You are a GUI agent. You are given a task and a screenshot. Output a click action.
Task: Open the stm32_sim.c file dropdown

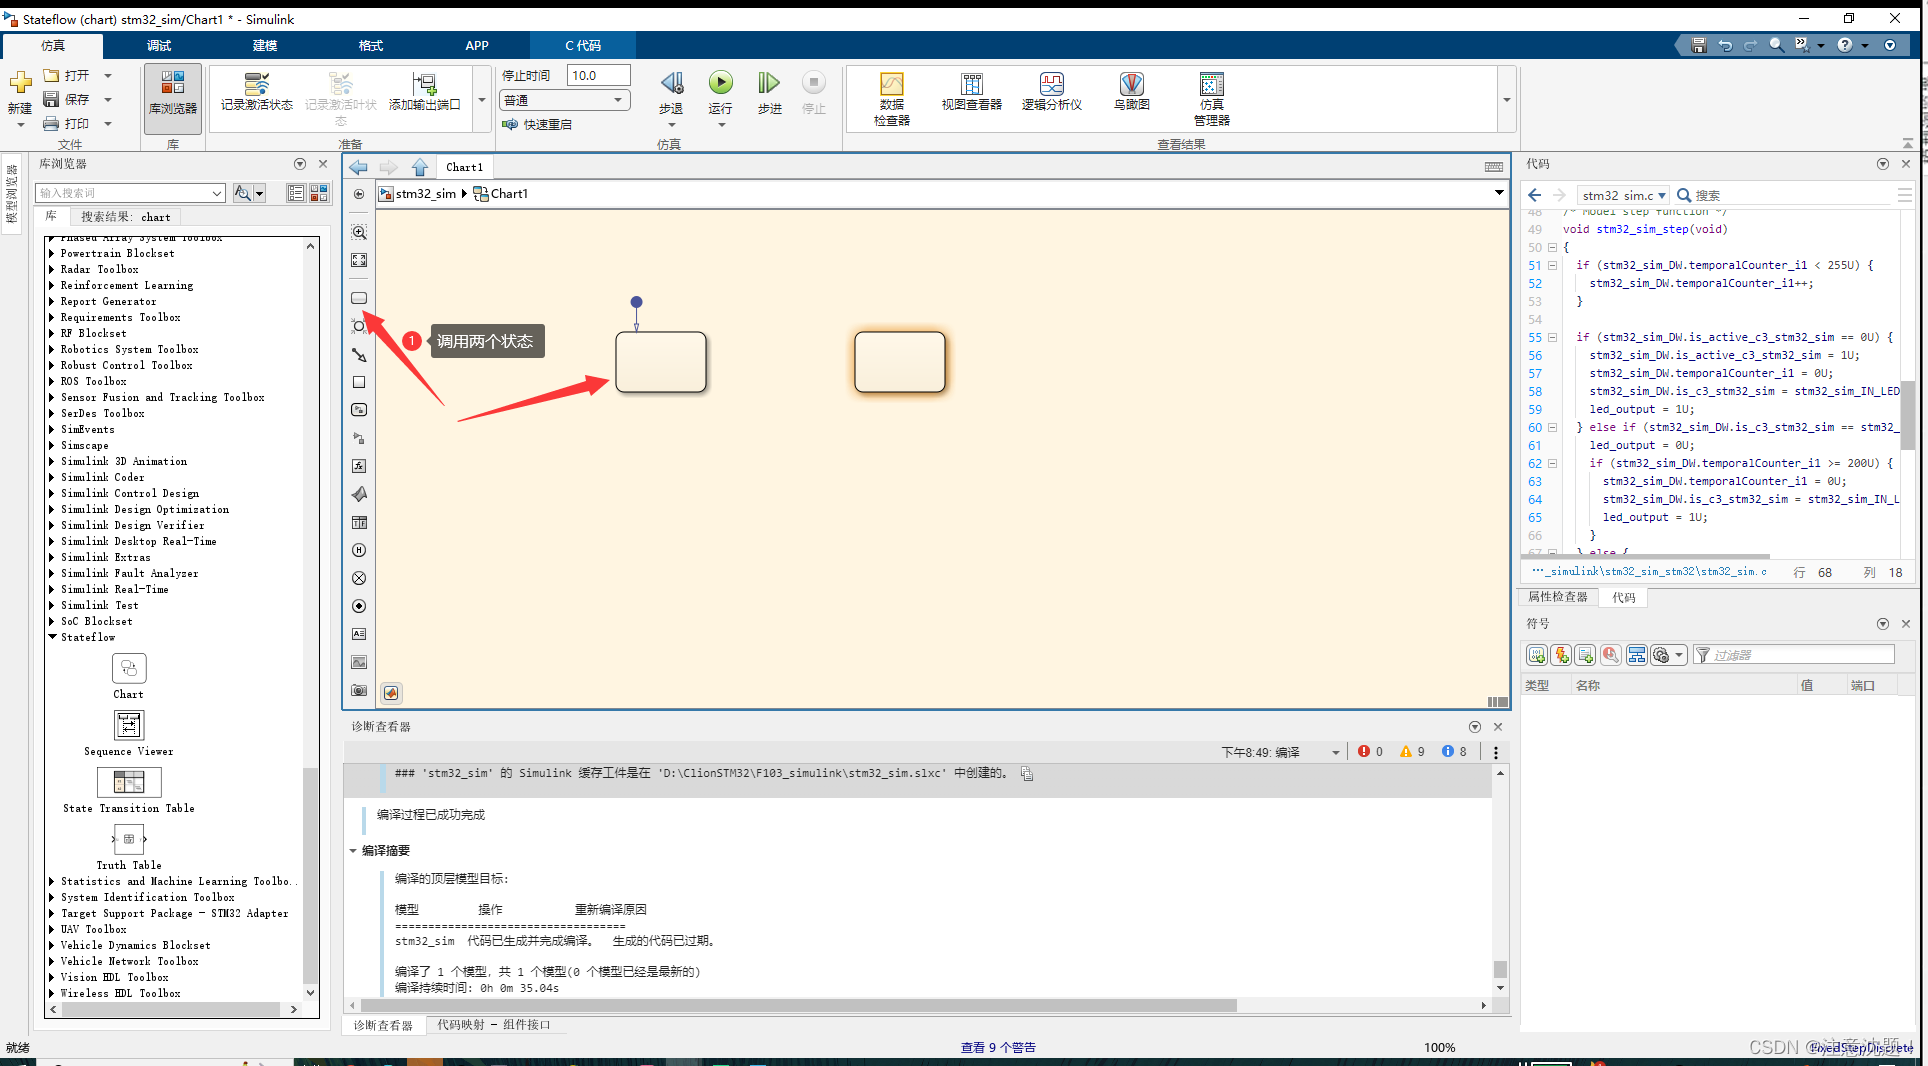1625,195
